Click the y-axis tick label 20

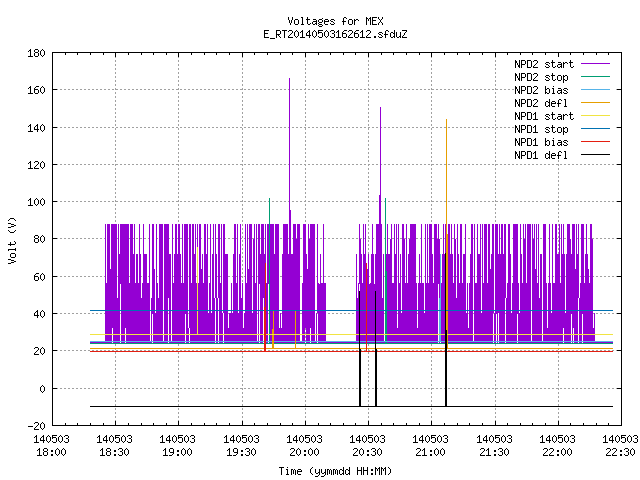(39, 351)
